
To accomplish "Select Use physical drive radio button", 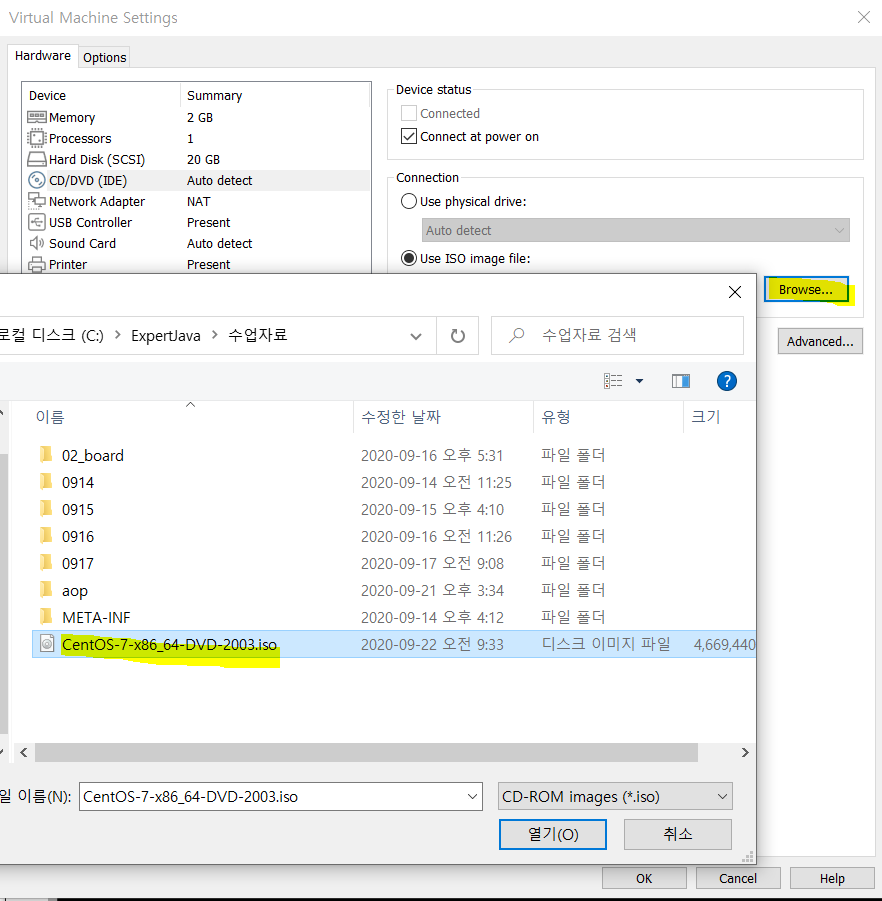I will [x=409, y=201].
